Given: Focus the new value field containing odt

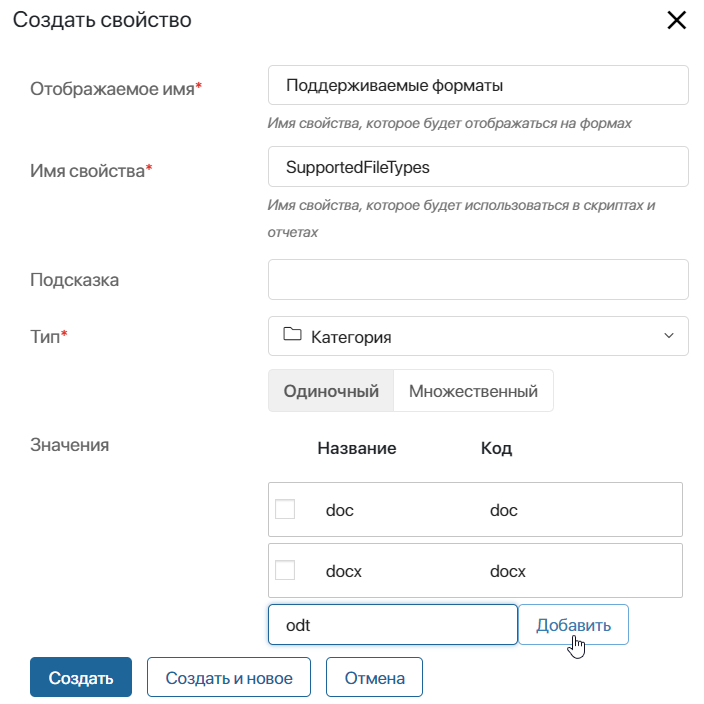Looking at the screenshot, I should tap(392, 625).
